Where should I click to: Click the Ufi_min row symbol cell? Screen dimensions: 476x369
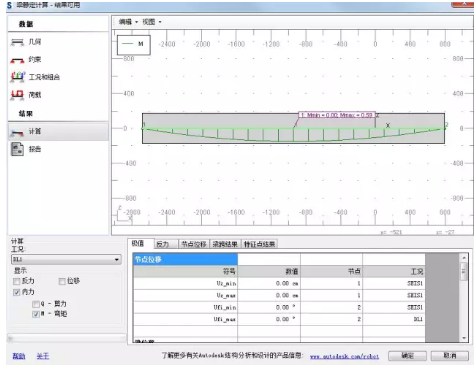pyautogui.click(x=185, y=307)
